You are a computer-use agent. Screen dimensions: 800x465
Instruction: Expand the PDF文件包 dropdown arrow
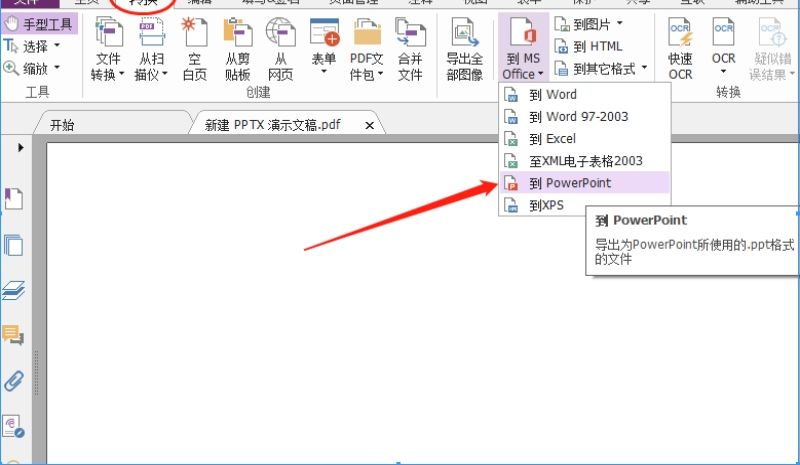pyautogui.click(x=381, y=74)
